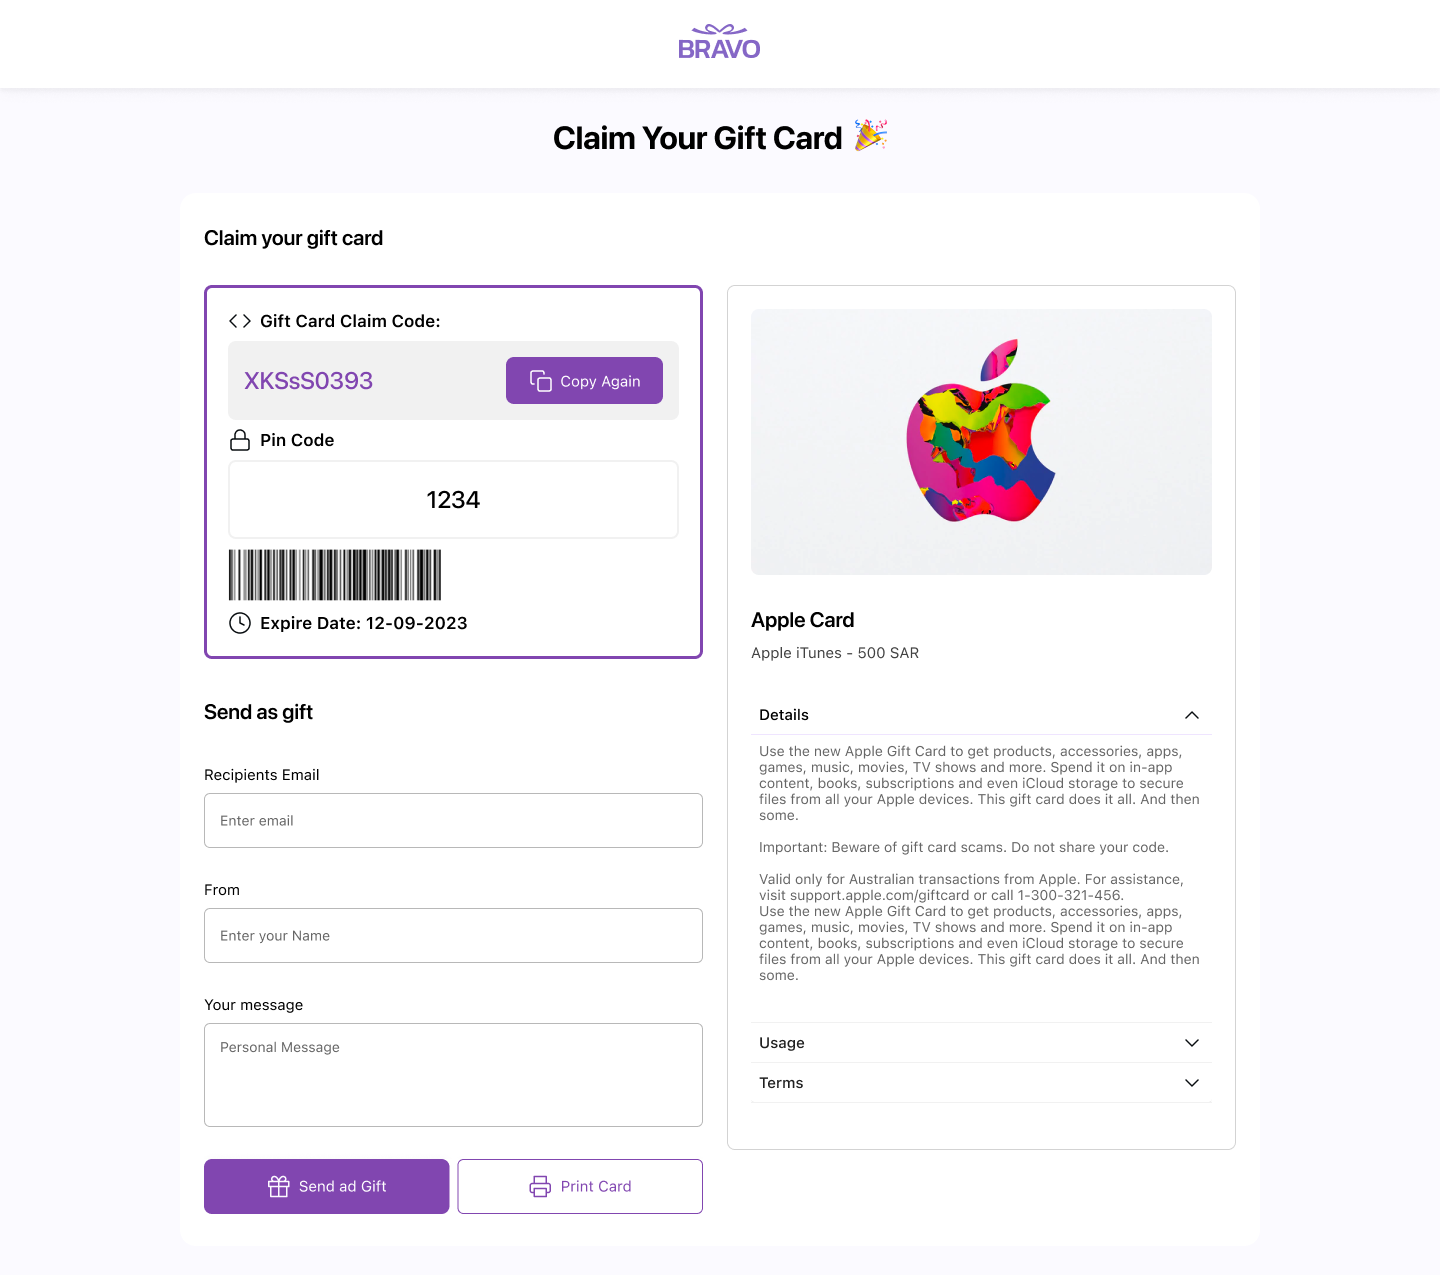Click the party popper emoji in heading
Screen dimensions: 1440x1275
pos(871,136)
